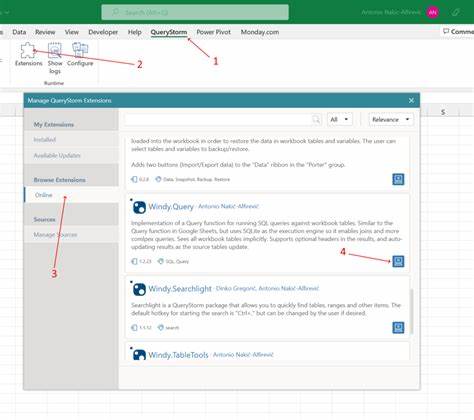Open the All filter dropdown
The height and width of the screenshot is (420, 474).
(x=339, y=119)
